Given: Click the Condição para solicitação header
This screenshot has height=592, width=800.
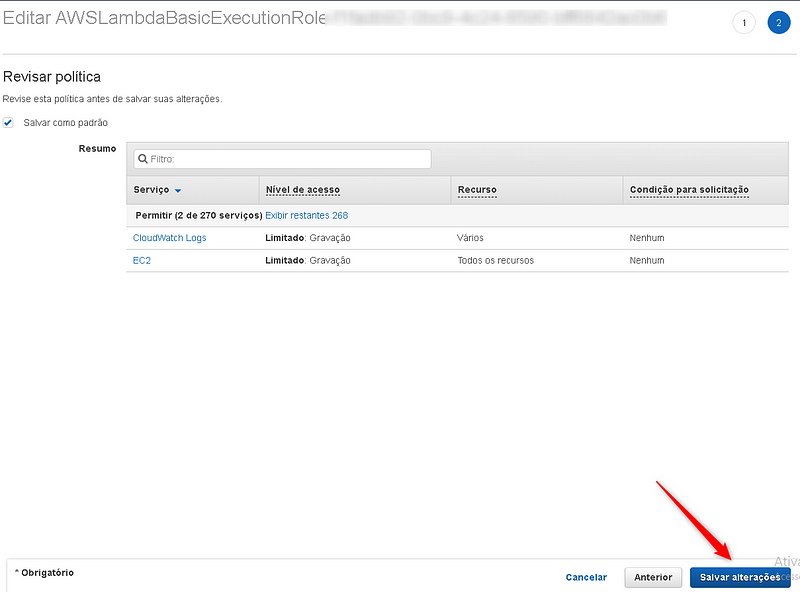Looking at the screenshot, I should [x=689, y=190].
